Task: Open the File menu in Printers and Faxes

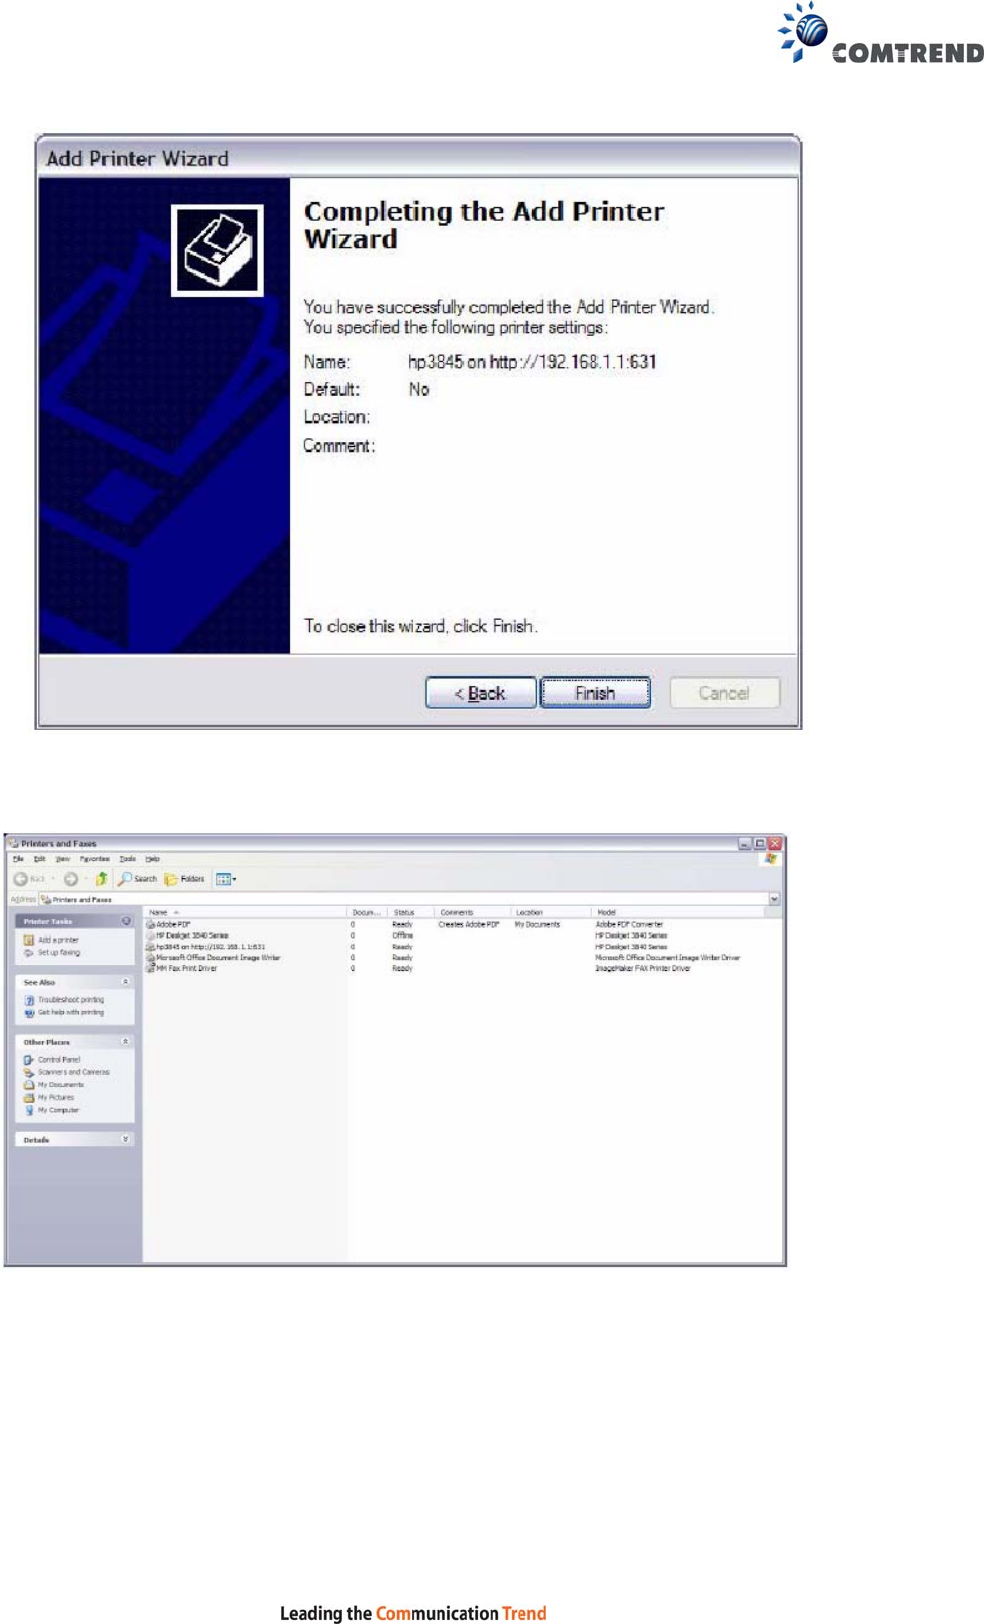Action: (18, 859)
